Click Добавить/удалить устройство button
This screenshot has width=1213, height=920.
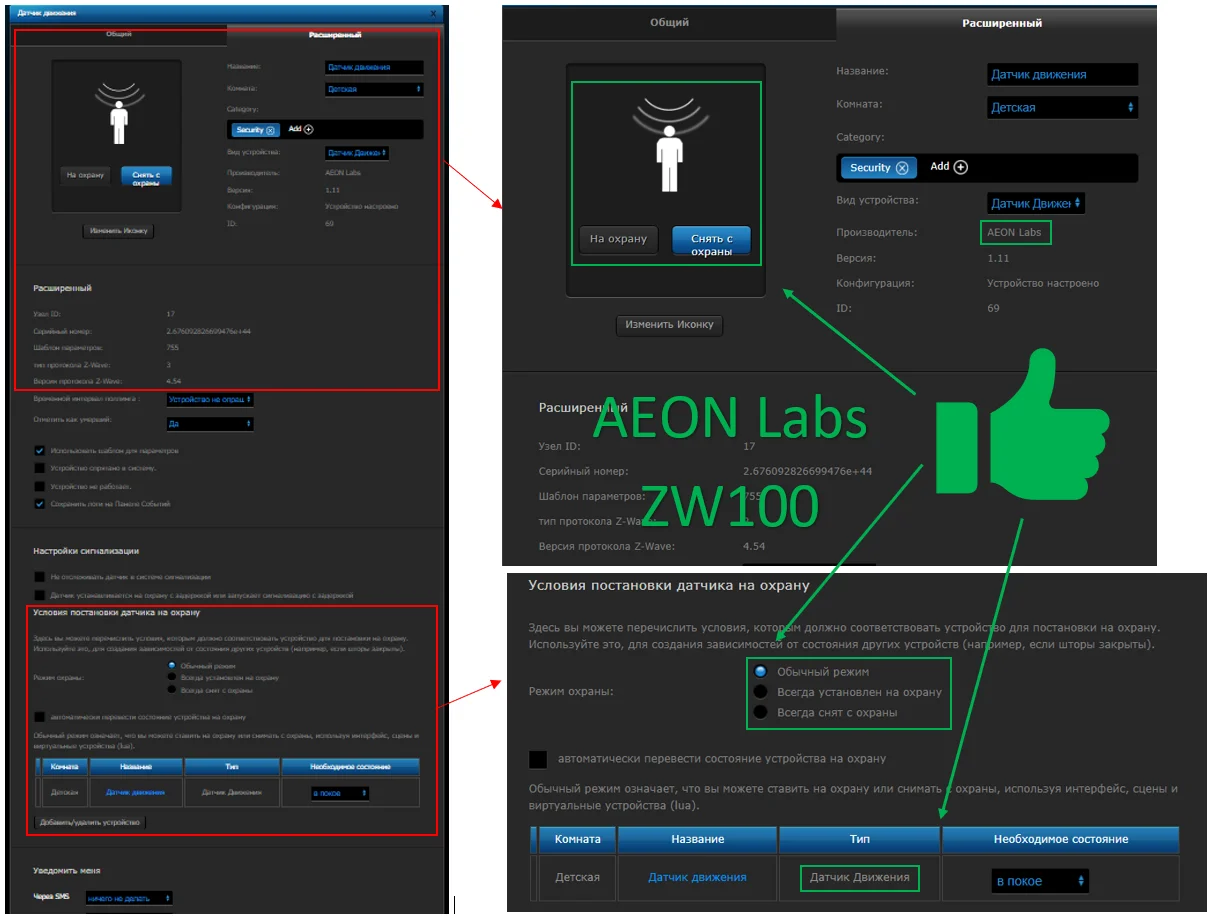pyautogui.click(x=90, y=822)
